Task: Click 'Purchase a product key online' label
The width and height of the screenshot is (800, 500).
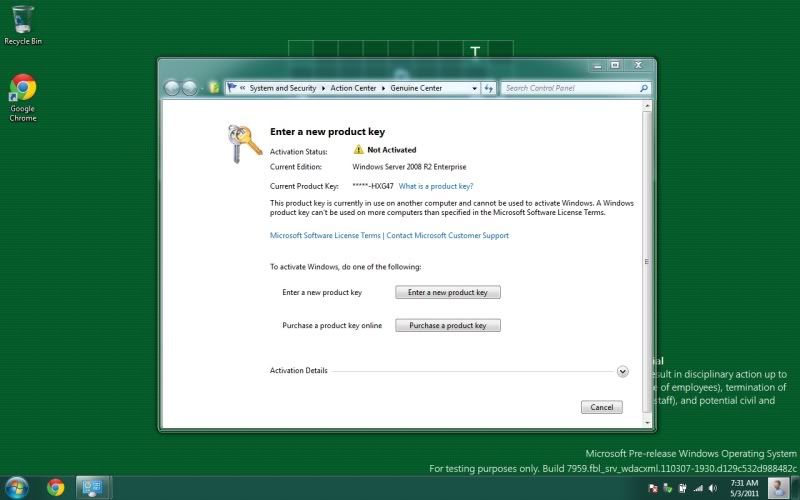Action: tap(332, 326)
